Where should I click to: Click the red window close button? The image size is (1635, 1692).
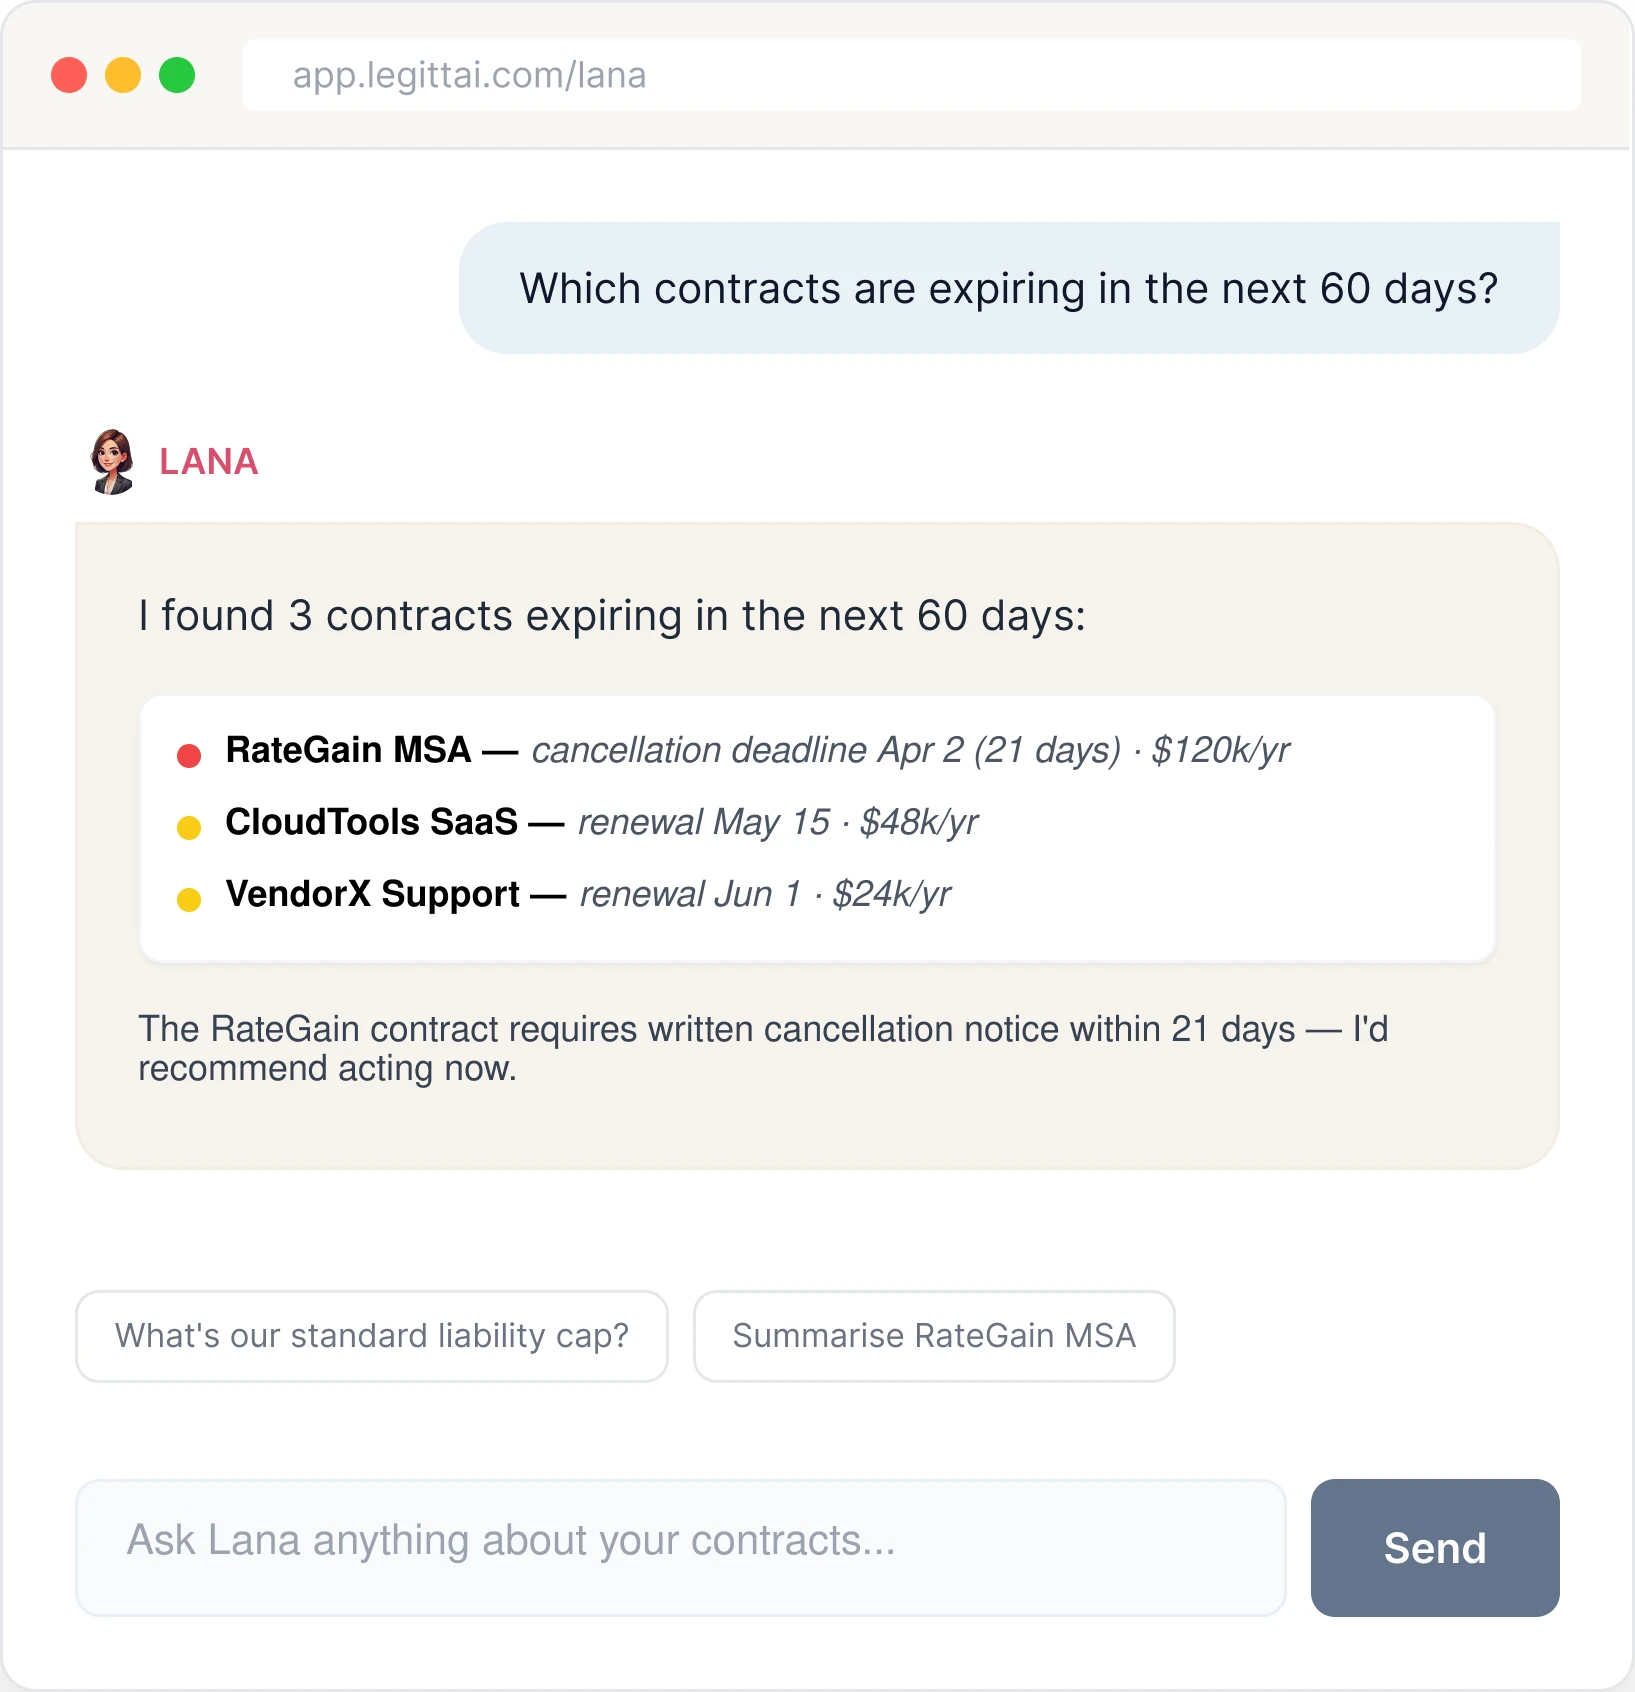pos(69,75)
